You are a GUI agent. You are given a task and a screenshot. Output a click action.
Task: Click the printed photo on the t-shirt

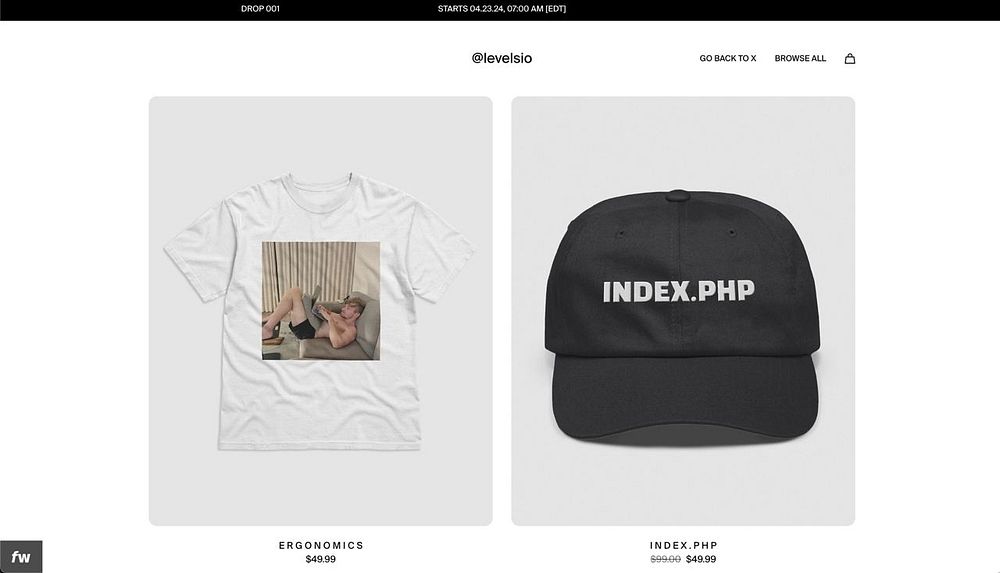[x=321, y=301]
